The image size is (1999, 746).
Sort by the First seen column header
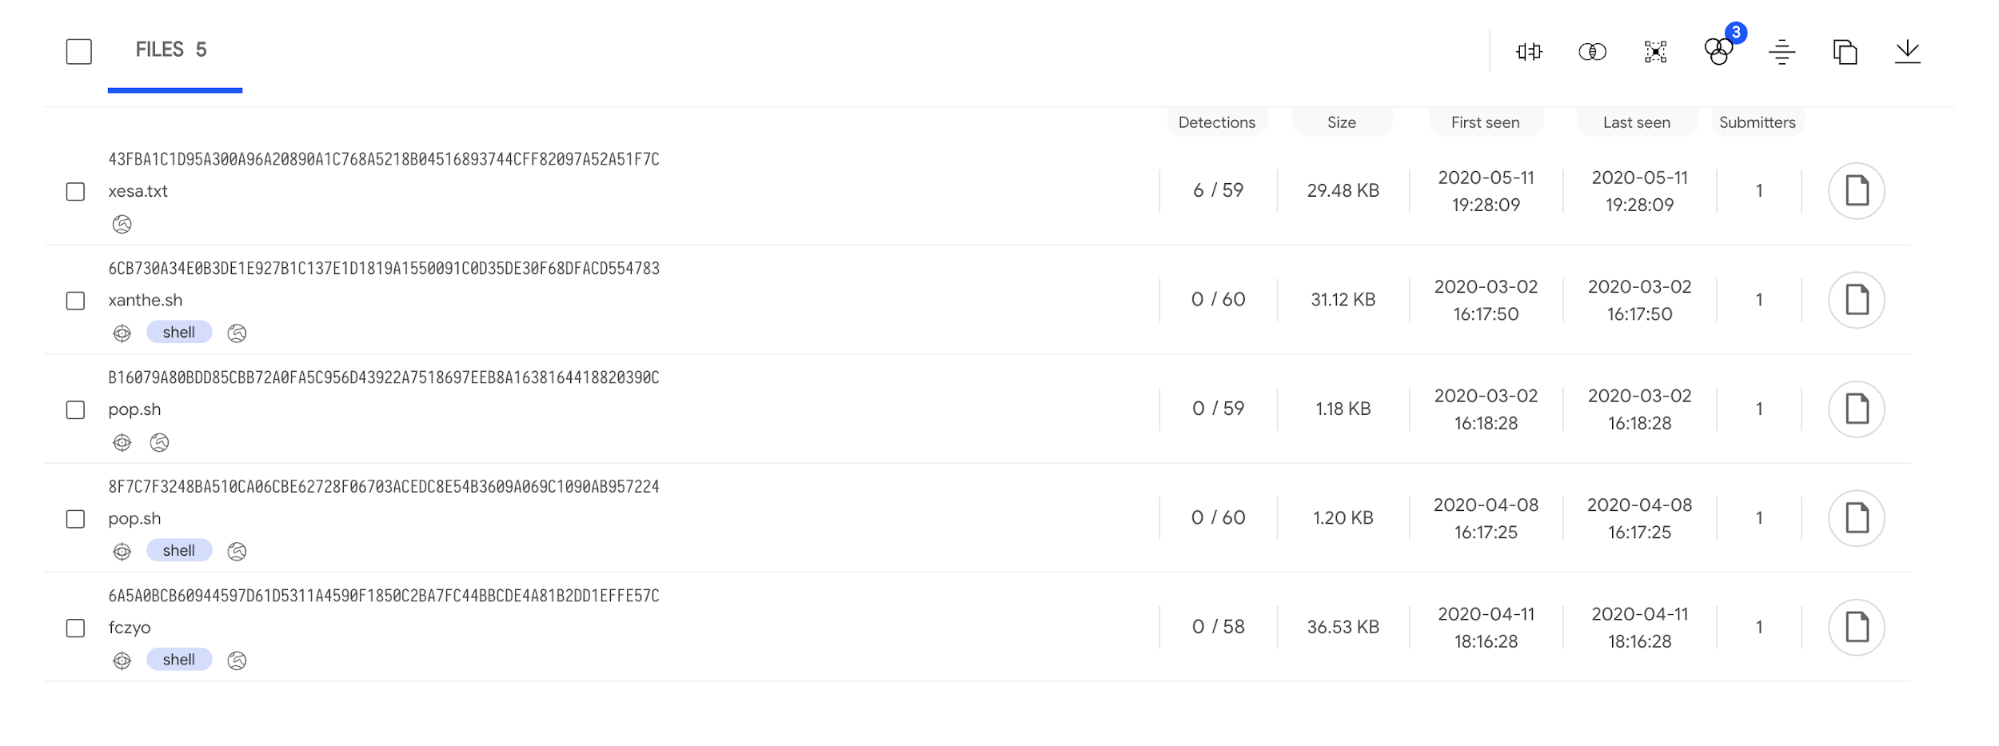[1485, 122]
